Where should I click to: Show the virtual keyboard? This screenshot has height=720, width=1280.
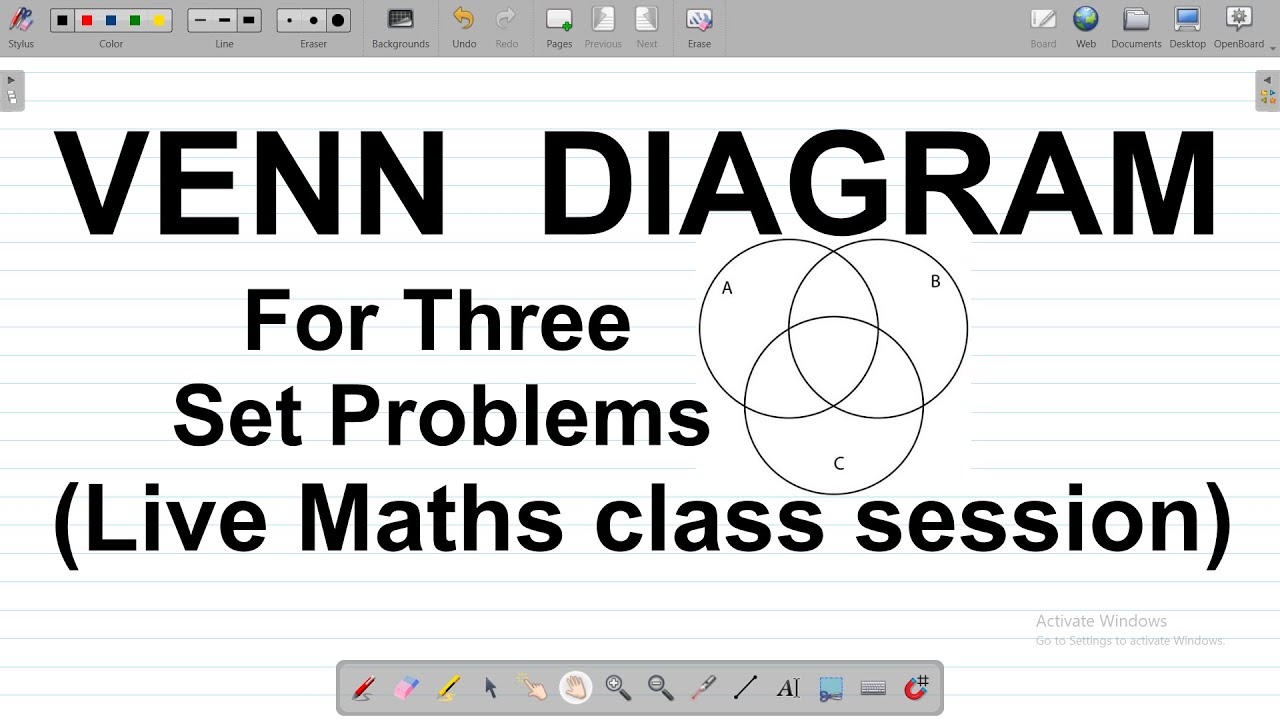[x=873, y=688]
